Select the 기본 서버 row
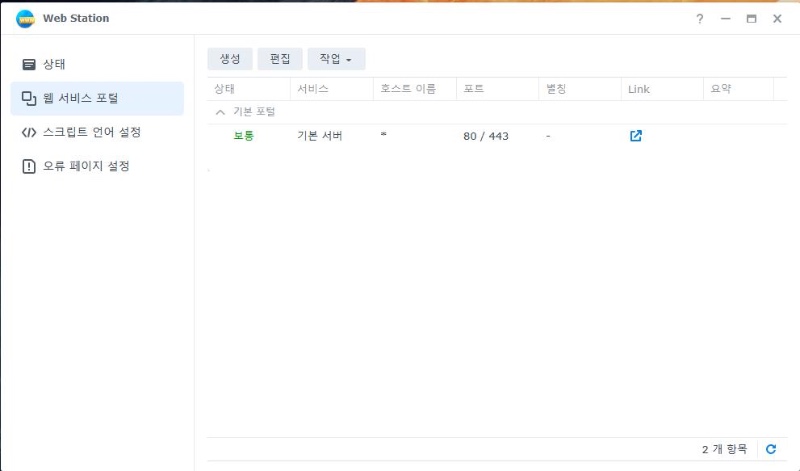Viewport: 800px width, 471px height. pos(320,136)
